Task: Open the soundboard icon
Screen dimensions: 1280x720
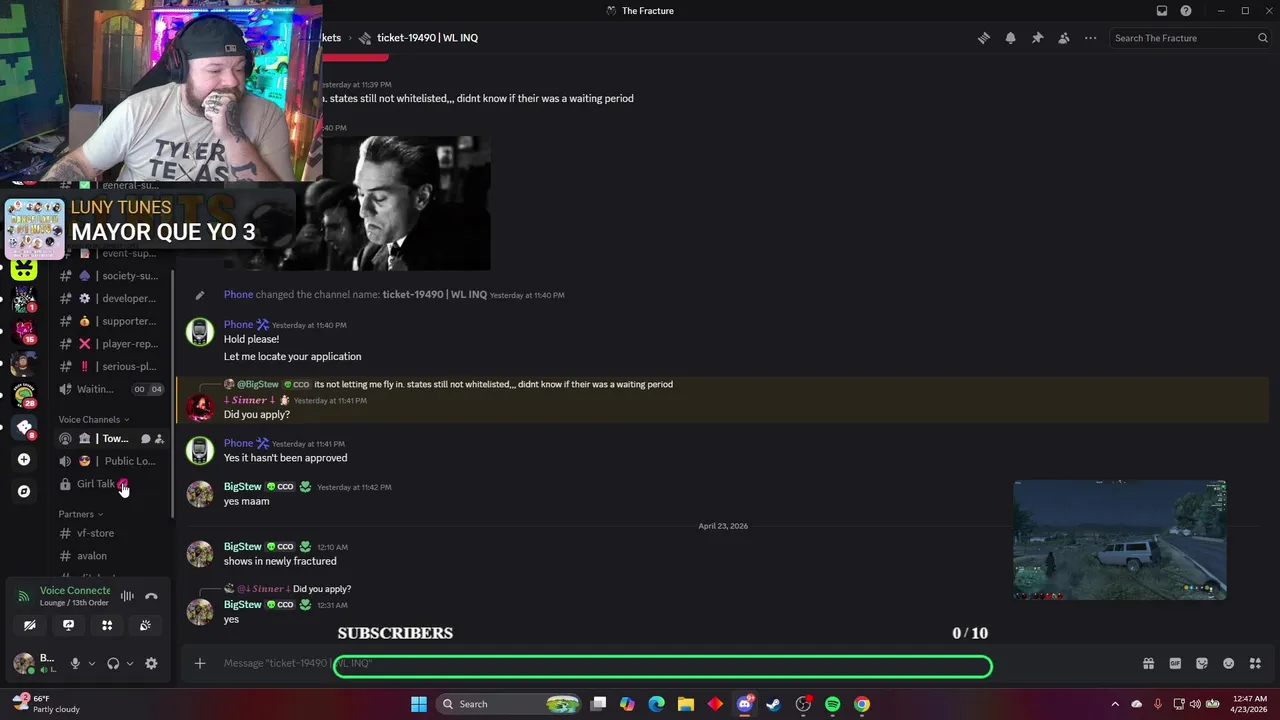Action: click(145, 625)
